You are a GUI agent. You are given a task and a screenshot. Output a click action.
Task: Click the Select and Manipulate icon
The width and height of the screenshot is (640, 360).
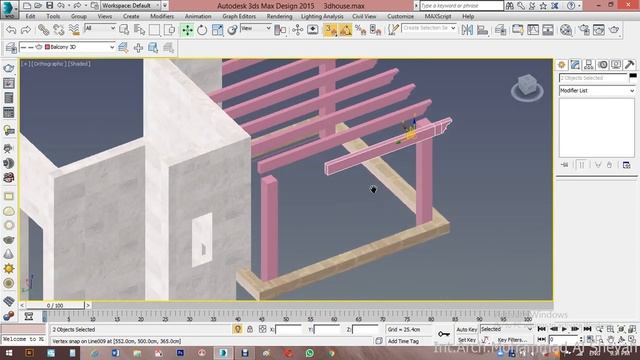(298, 30)
